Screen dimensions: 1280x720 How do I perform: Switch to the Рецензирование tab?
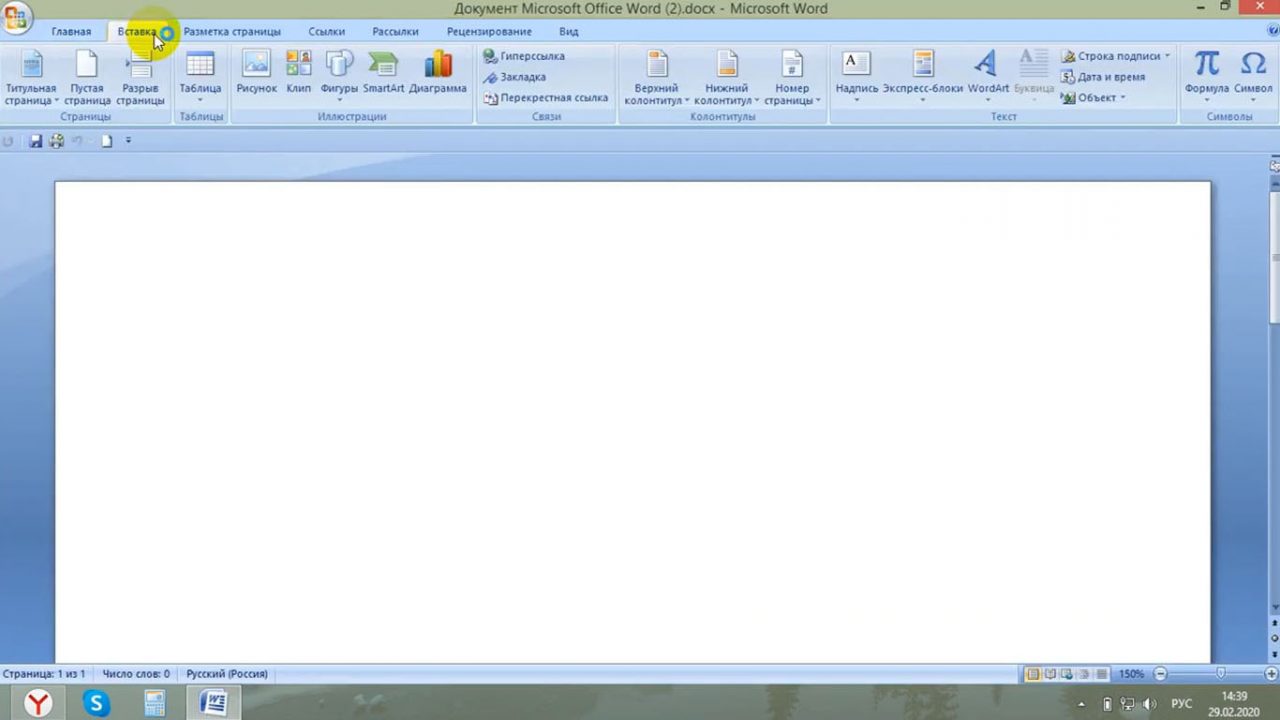[489, 32]
